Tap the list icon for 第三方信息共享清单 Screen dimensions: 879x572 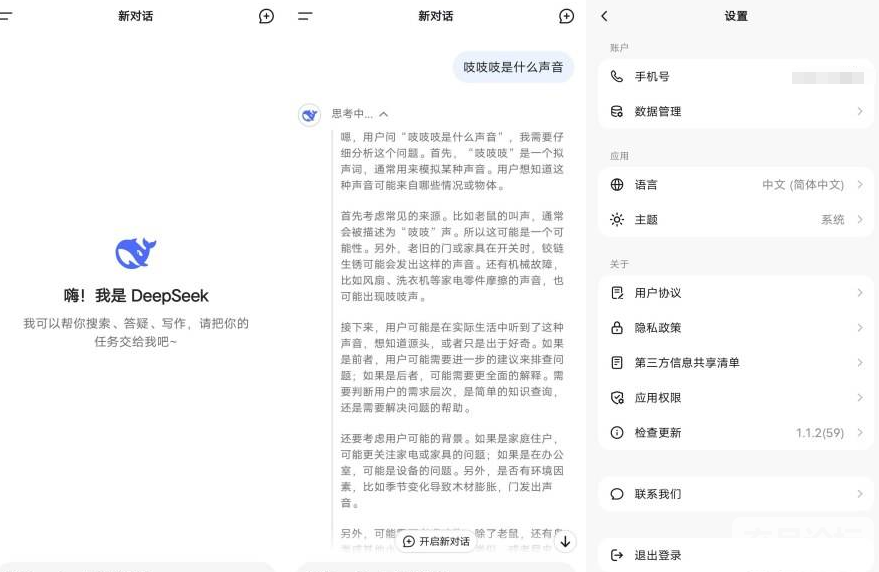tap(617, 362)
